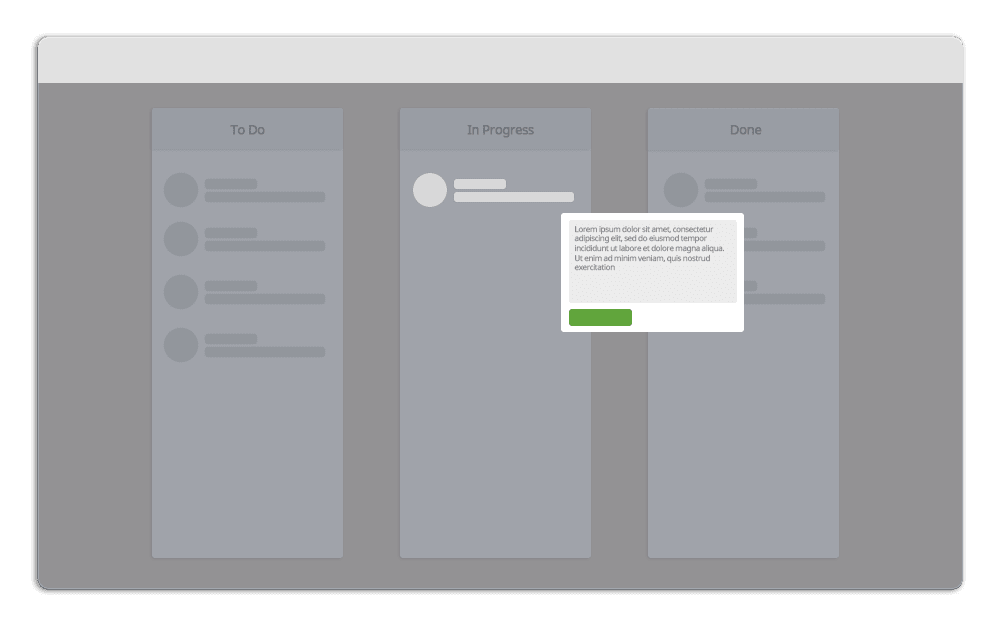Click the third To Do card's description bar

[265, 299]
